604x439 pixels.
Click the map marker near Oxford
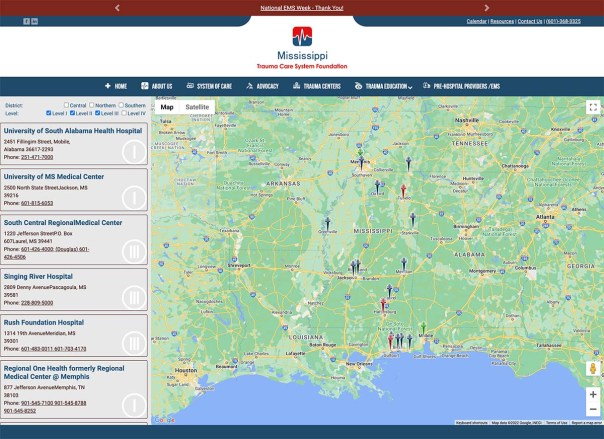coord(378,187)
